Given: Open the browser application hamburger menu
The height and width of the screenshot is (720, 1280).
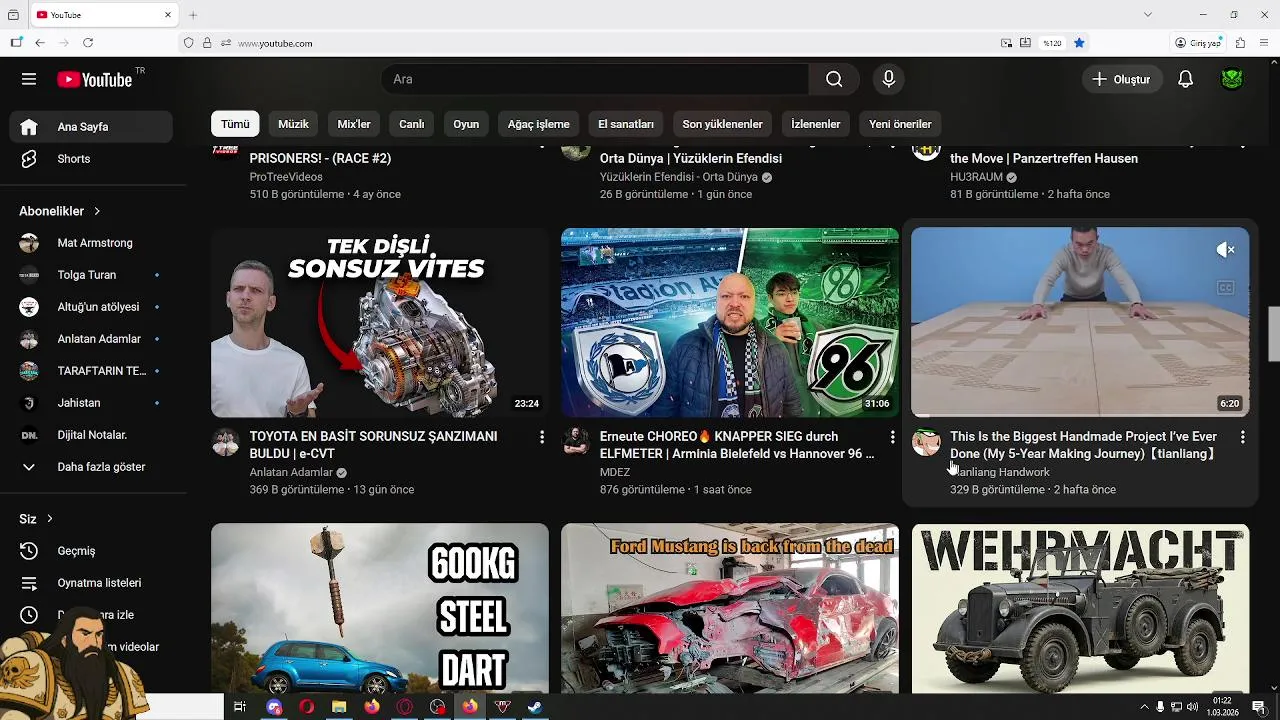Looking at the screenshot, I should coord(1265,43).
